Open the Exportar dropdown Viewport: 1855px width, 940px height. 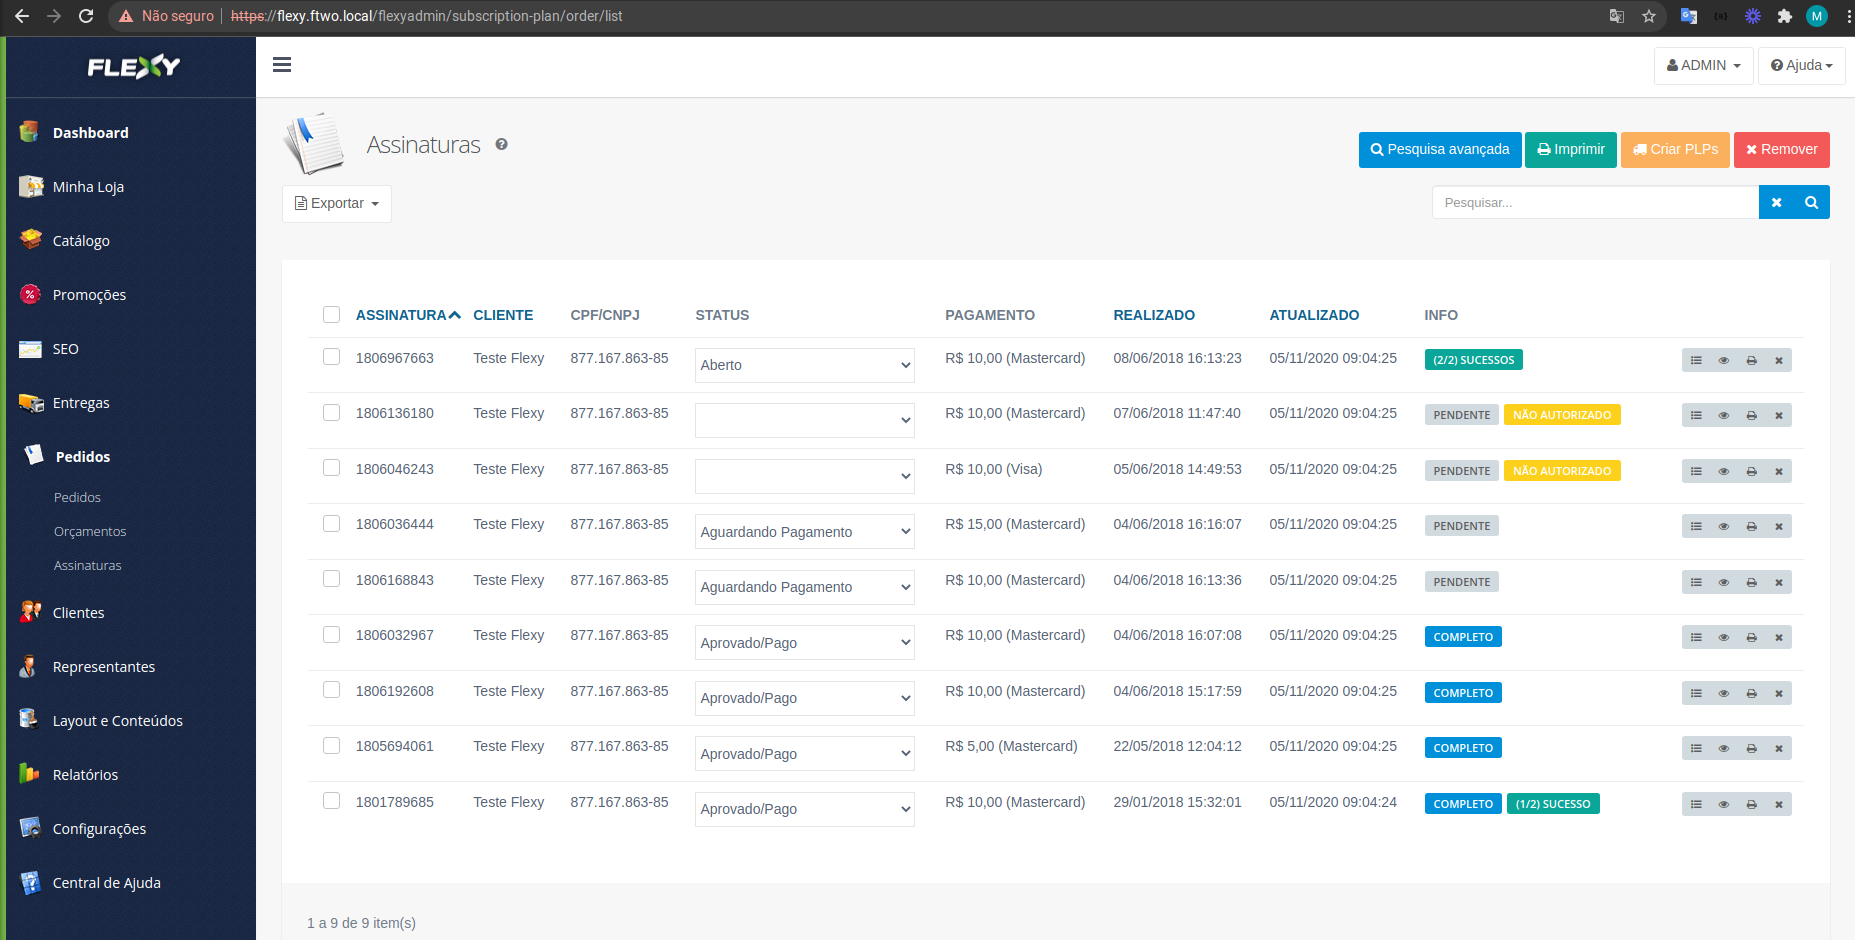pyautogui.click(x=337, y=204)
